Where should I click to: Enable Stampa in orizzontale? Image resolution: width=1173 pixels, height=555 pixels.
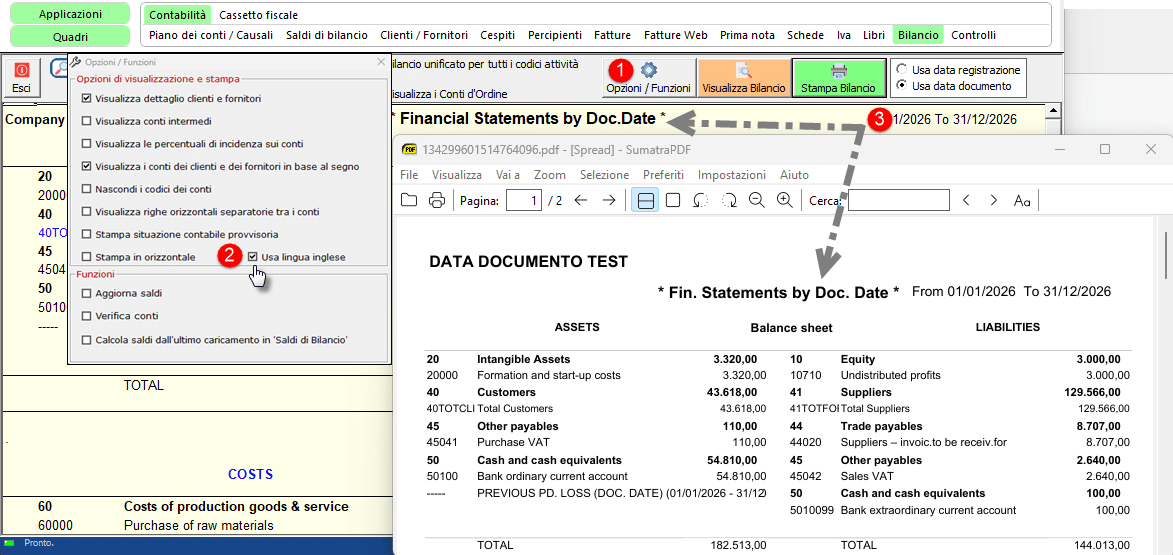87,257
